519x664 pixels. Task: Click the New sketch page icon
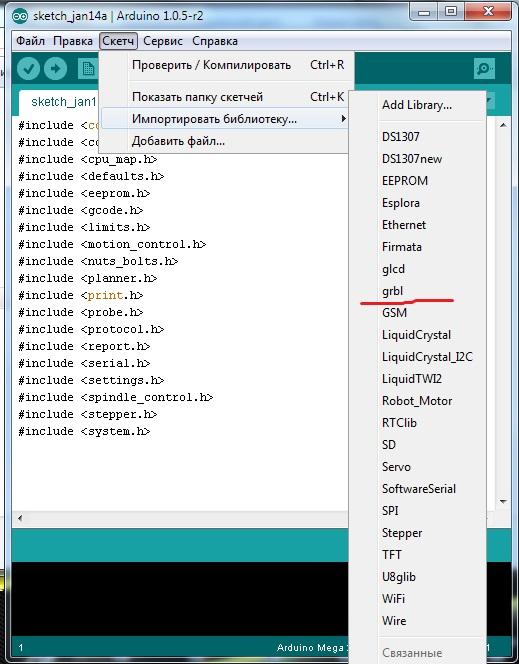click(88, 69)
